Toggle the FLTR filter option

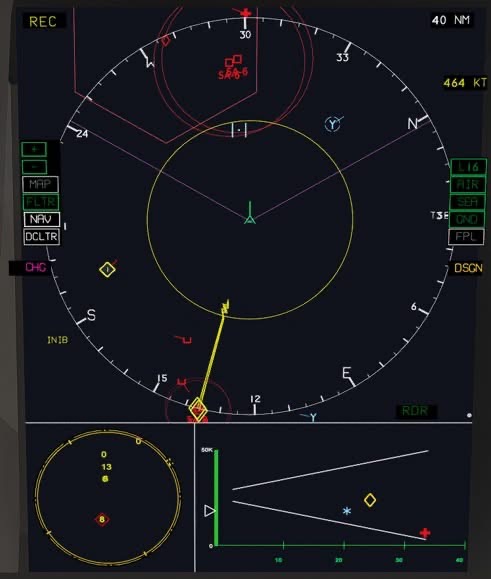click(41, 202)
